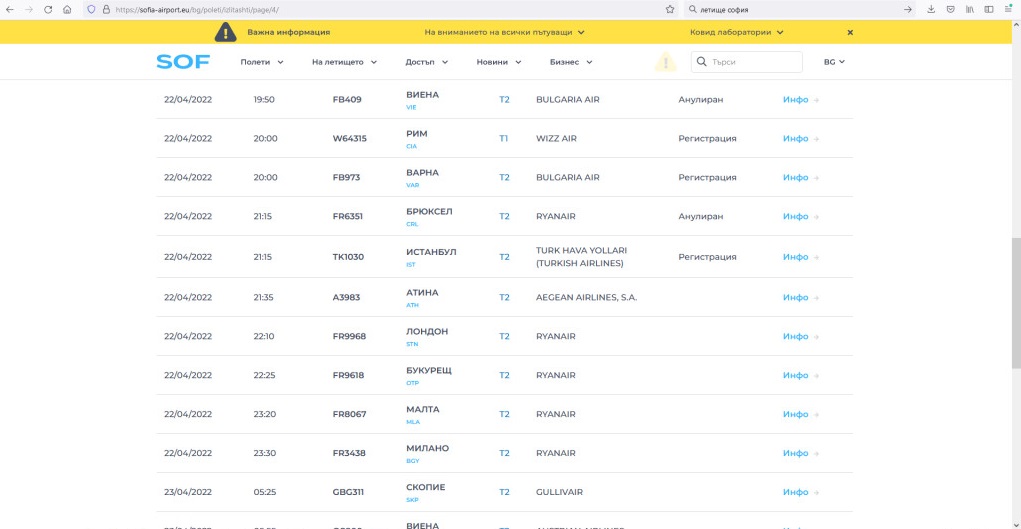Open the 'Новини' menu
The image size is (1021, 529).
[x=499, y=62]
